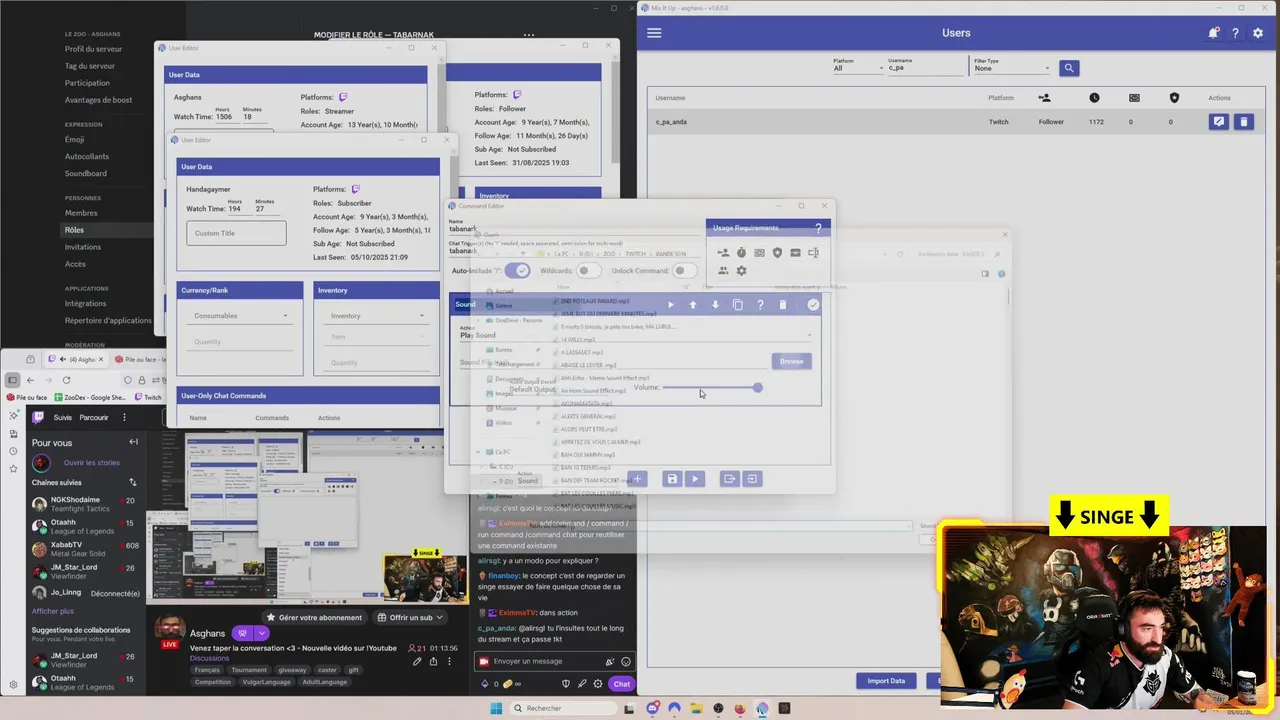Sort users by the watch time clock column
The image size is (1280, 720).
[1094, 98]
